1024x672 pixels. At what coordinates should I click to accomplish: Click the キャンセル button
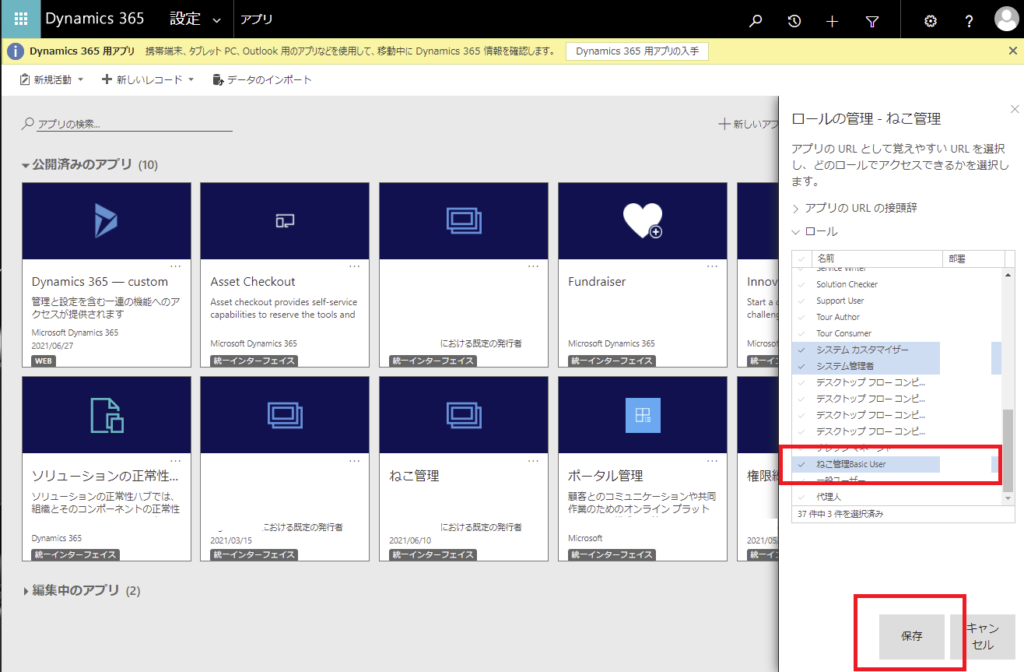pyautogui.click(x=983, y=636)
